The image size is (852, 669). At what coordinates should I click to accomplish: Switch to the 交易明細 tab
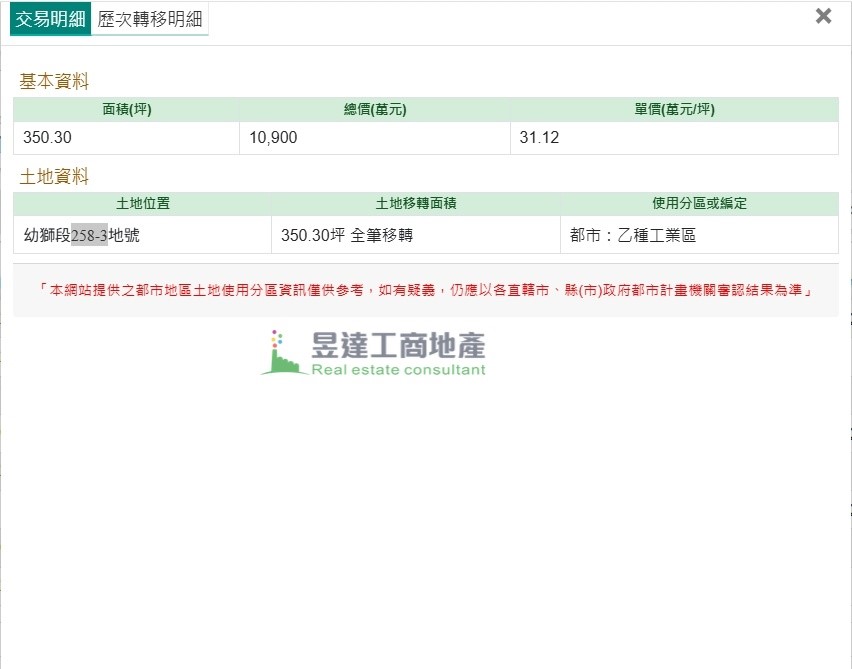50,19
